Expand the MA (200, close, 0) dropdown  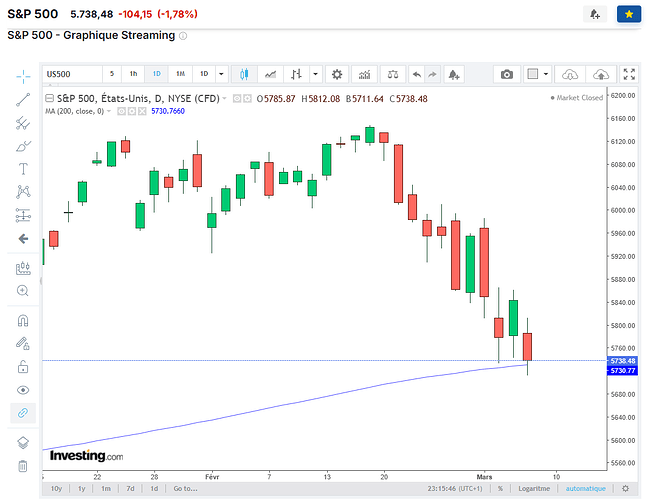click(109, 111)
